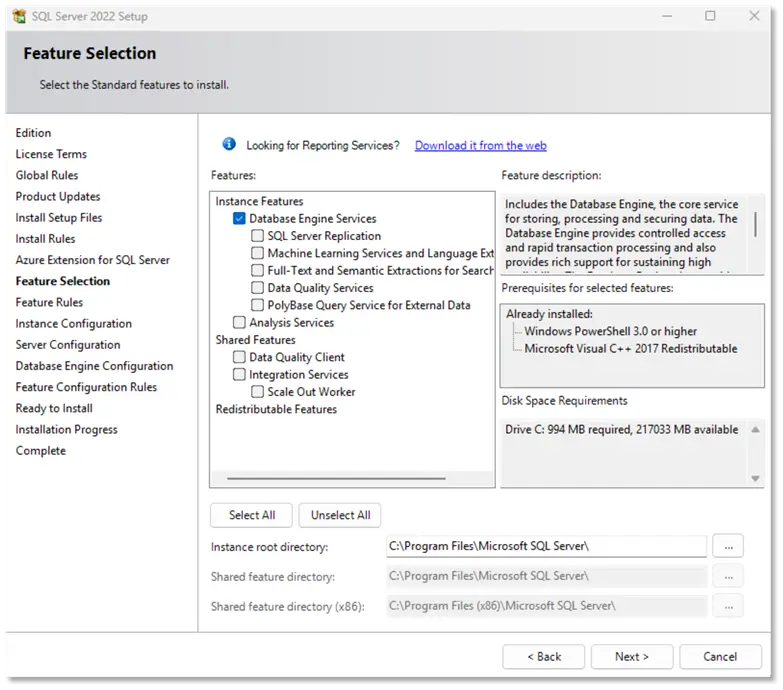Click the Drive C disk space text
Screen dimensions: 783x690
621,429
